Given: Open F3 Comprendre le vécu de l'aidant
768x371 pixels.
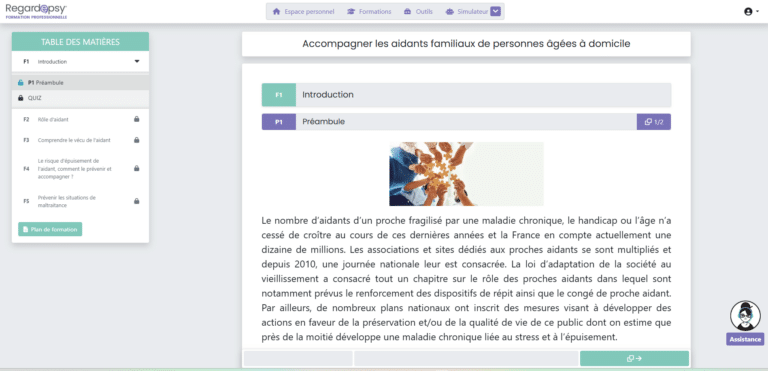Looking at the screenshot, I should [x=80, y=140].
